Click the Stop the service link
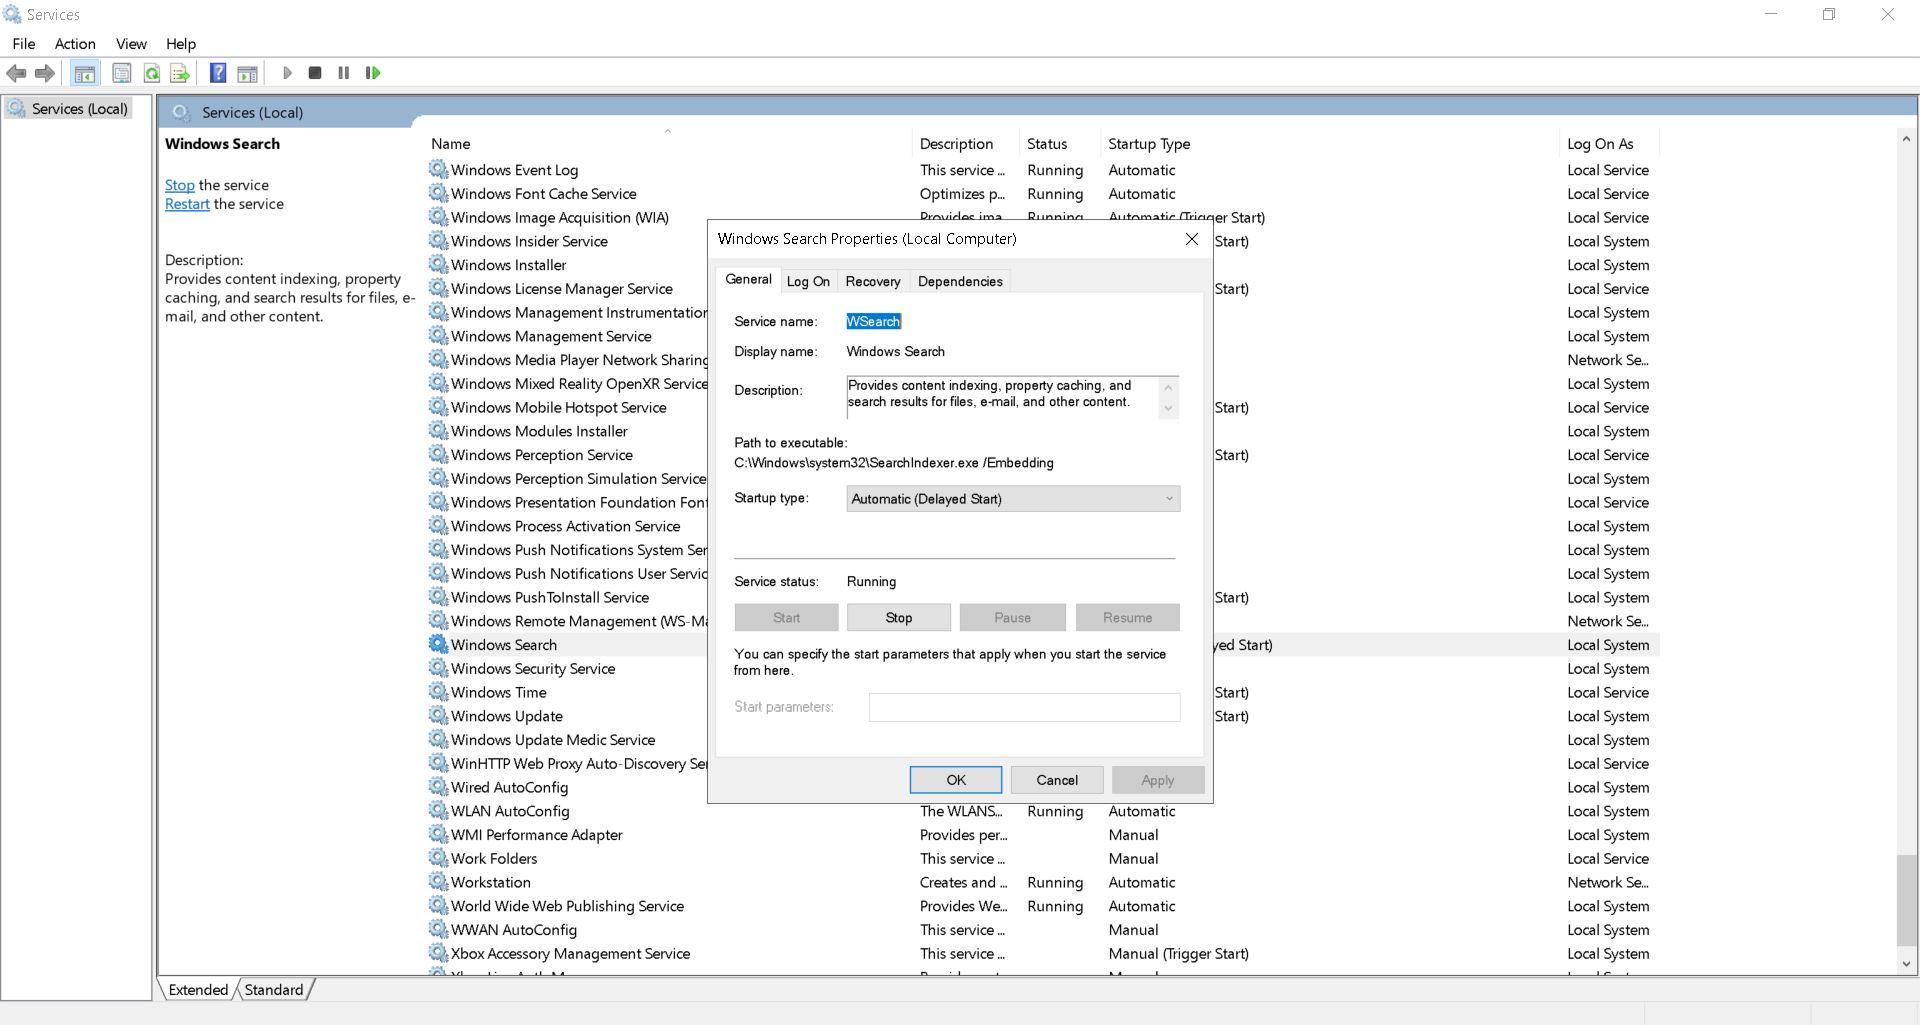The height and width of the screenshot is (1025, 1920). (x=180, y=185)
